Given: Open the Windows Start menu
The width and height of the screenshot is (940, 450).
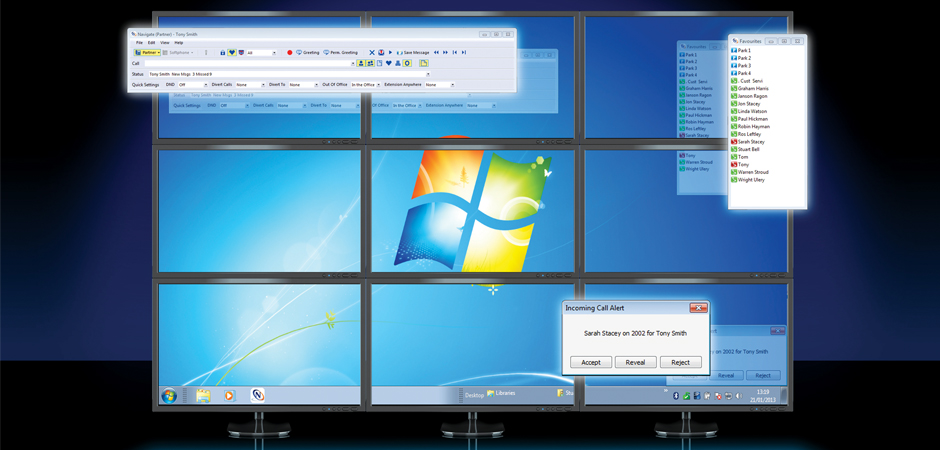Looking at the screenshot, I should pyautogui.click(x=168, y=395).
